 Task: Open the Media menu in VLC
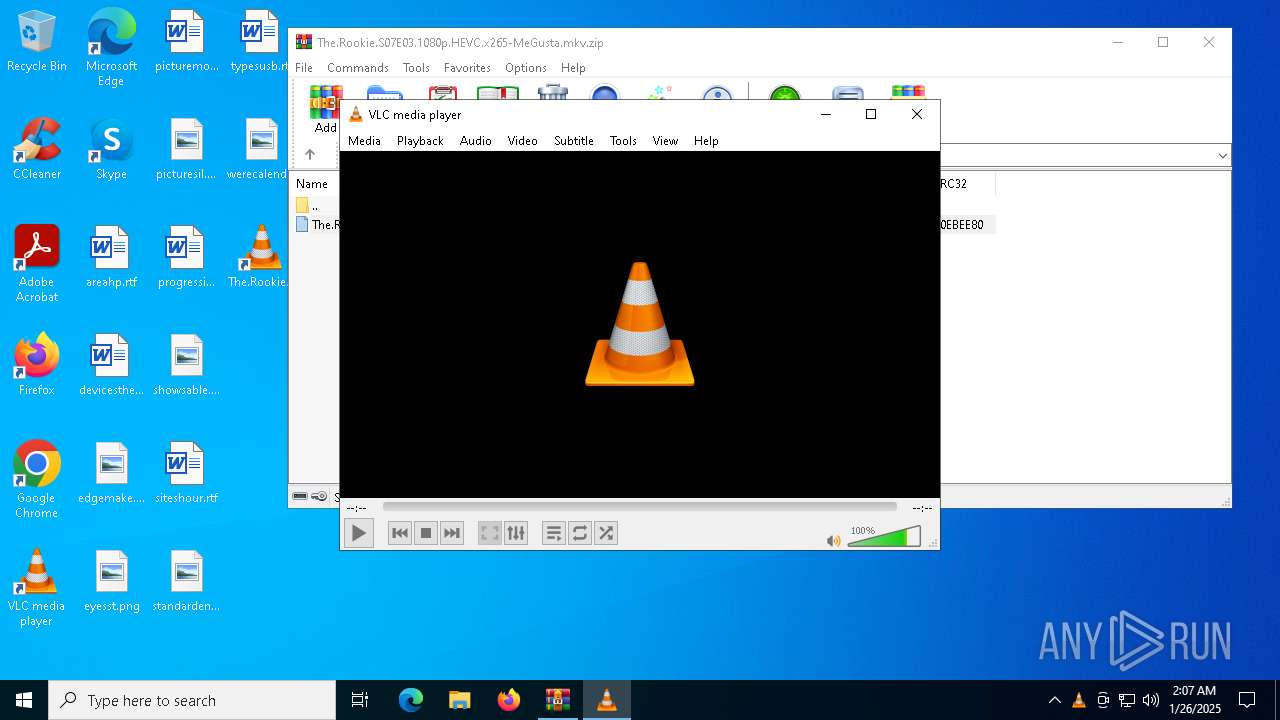[x=364, y=141]
